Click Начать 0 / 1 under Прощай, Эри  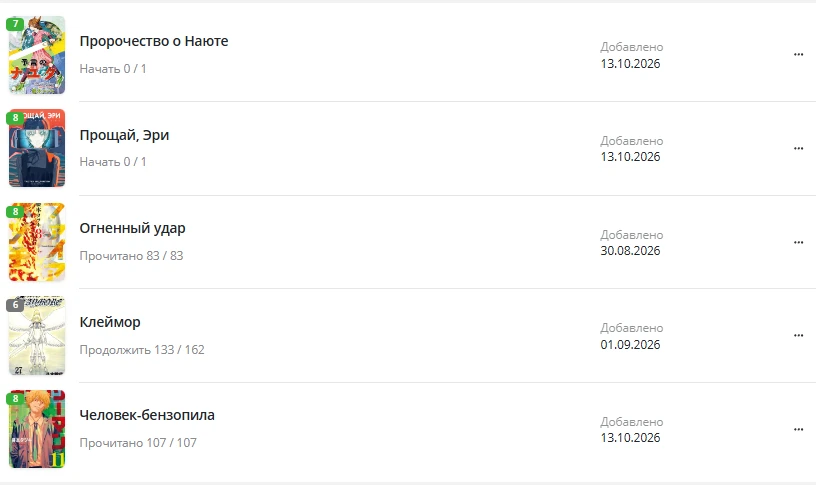(112, 162)
